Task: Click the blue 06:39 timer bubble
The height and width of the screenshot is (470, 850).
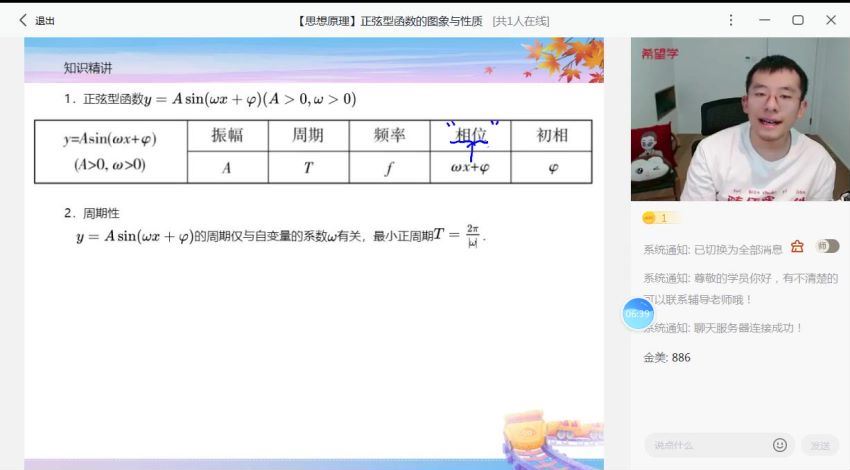Action: tap(638, 314)
